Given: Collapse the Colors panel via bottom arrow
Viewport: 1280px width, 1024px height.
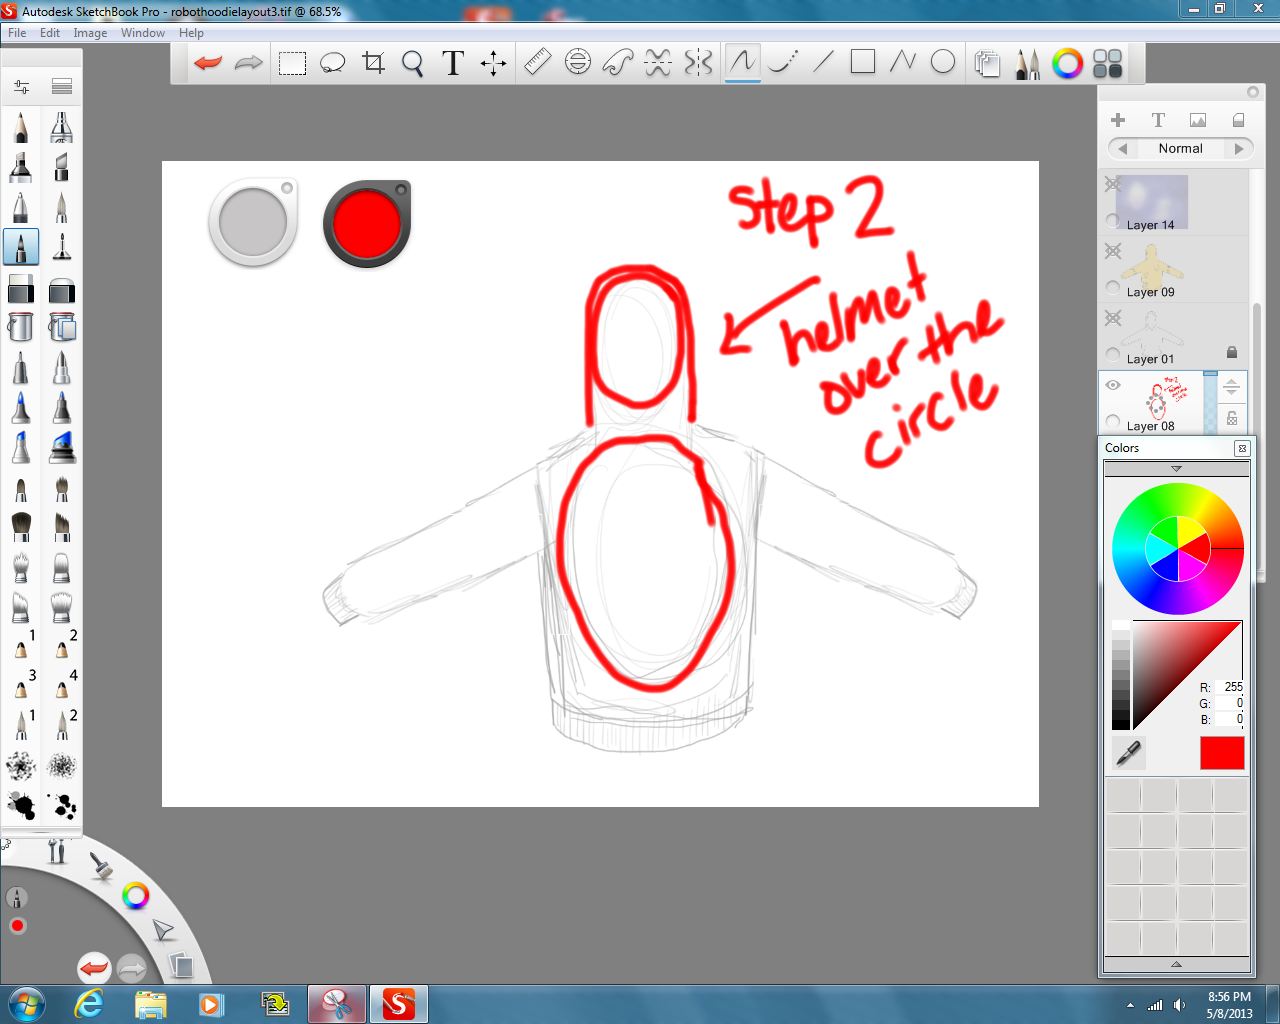Looking at the screenshot, I should pyautogui.click(x=1176, y=965).
